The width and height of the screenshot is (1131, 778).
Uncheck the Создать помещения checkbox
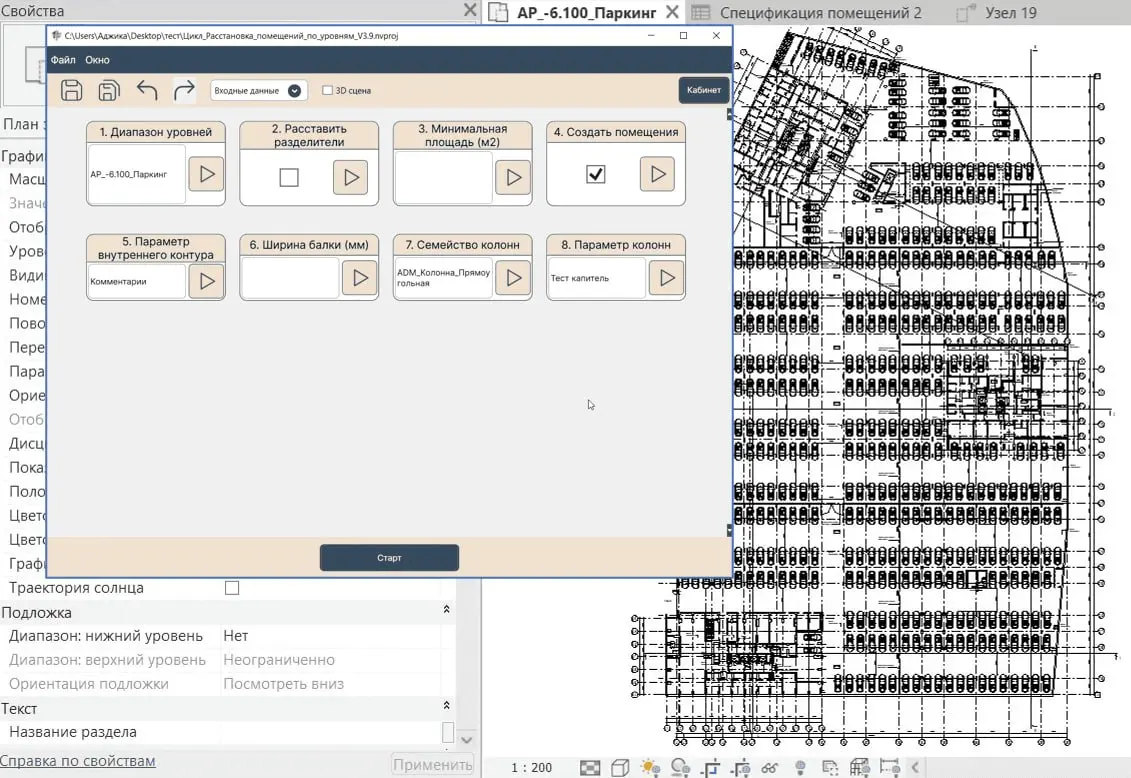click(x=595, y=174)
